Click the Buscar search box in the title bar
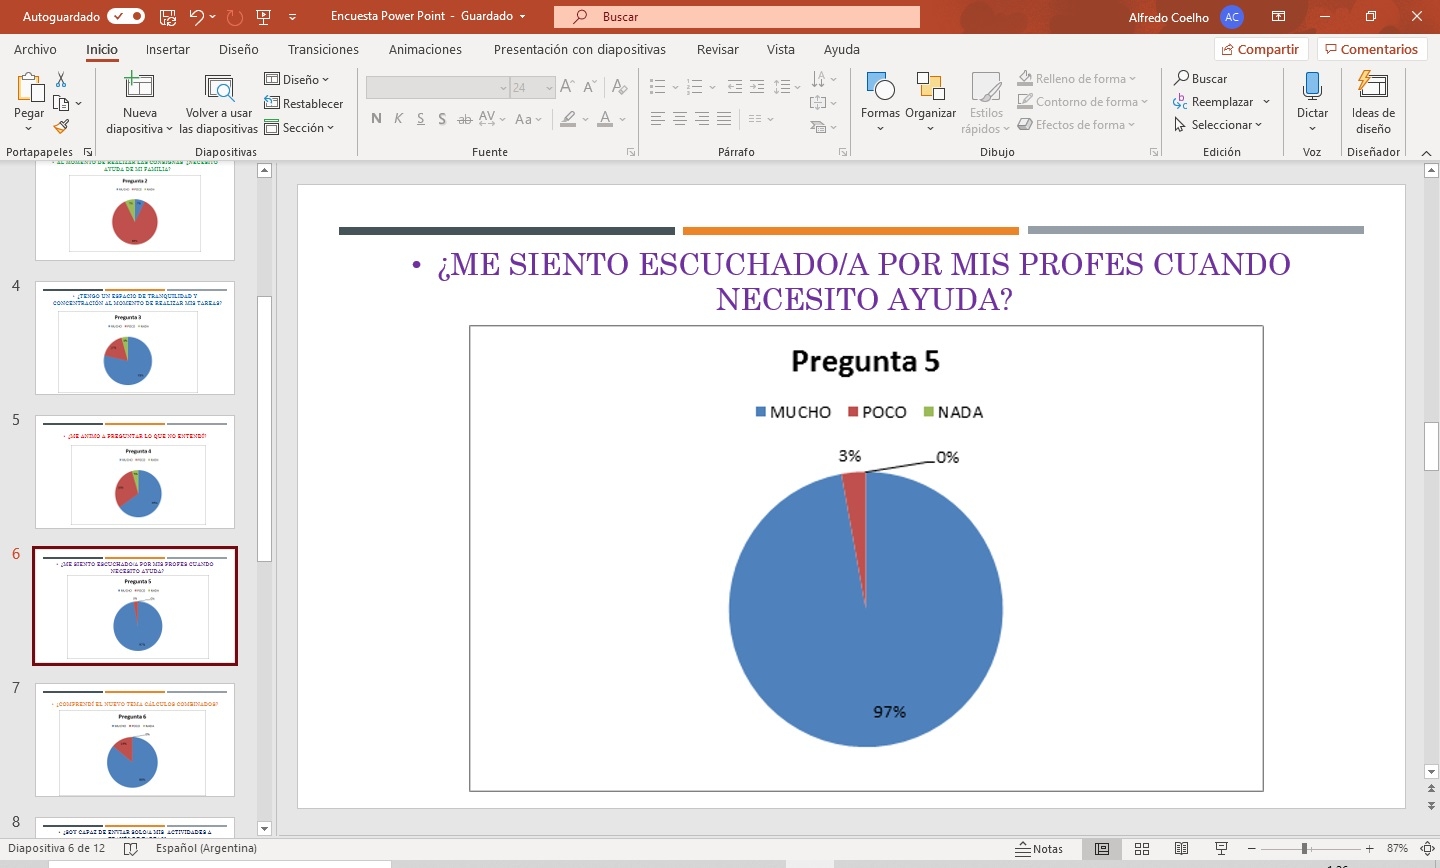The height and width of the screenshot is (868, 1440). [x=737, y=17]
